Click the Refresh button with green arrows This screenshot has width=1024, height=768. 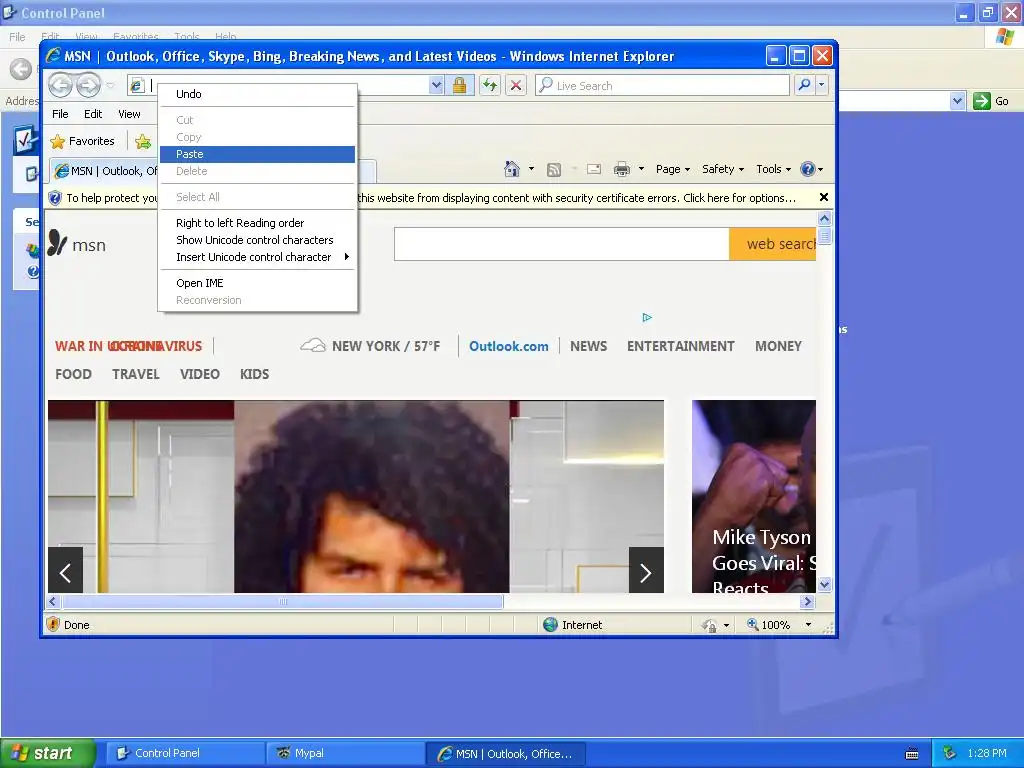490,86
